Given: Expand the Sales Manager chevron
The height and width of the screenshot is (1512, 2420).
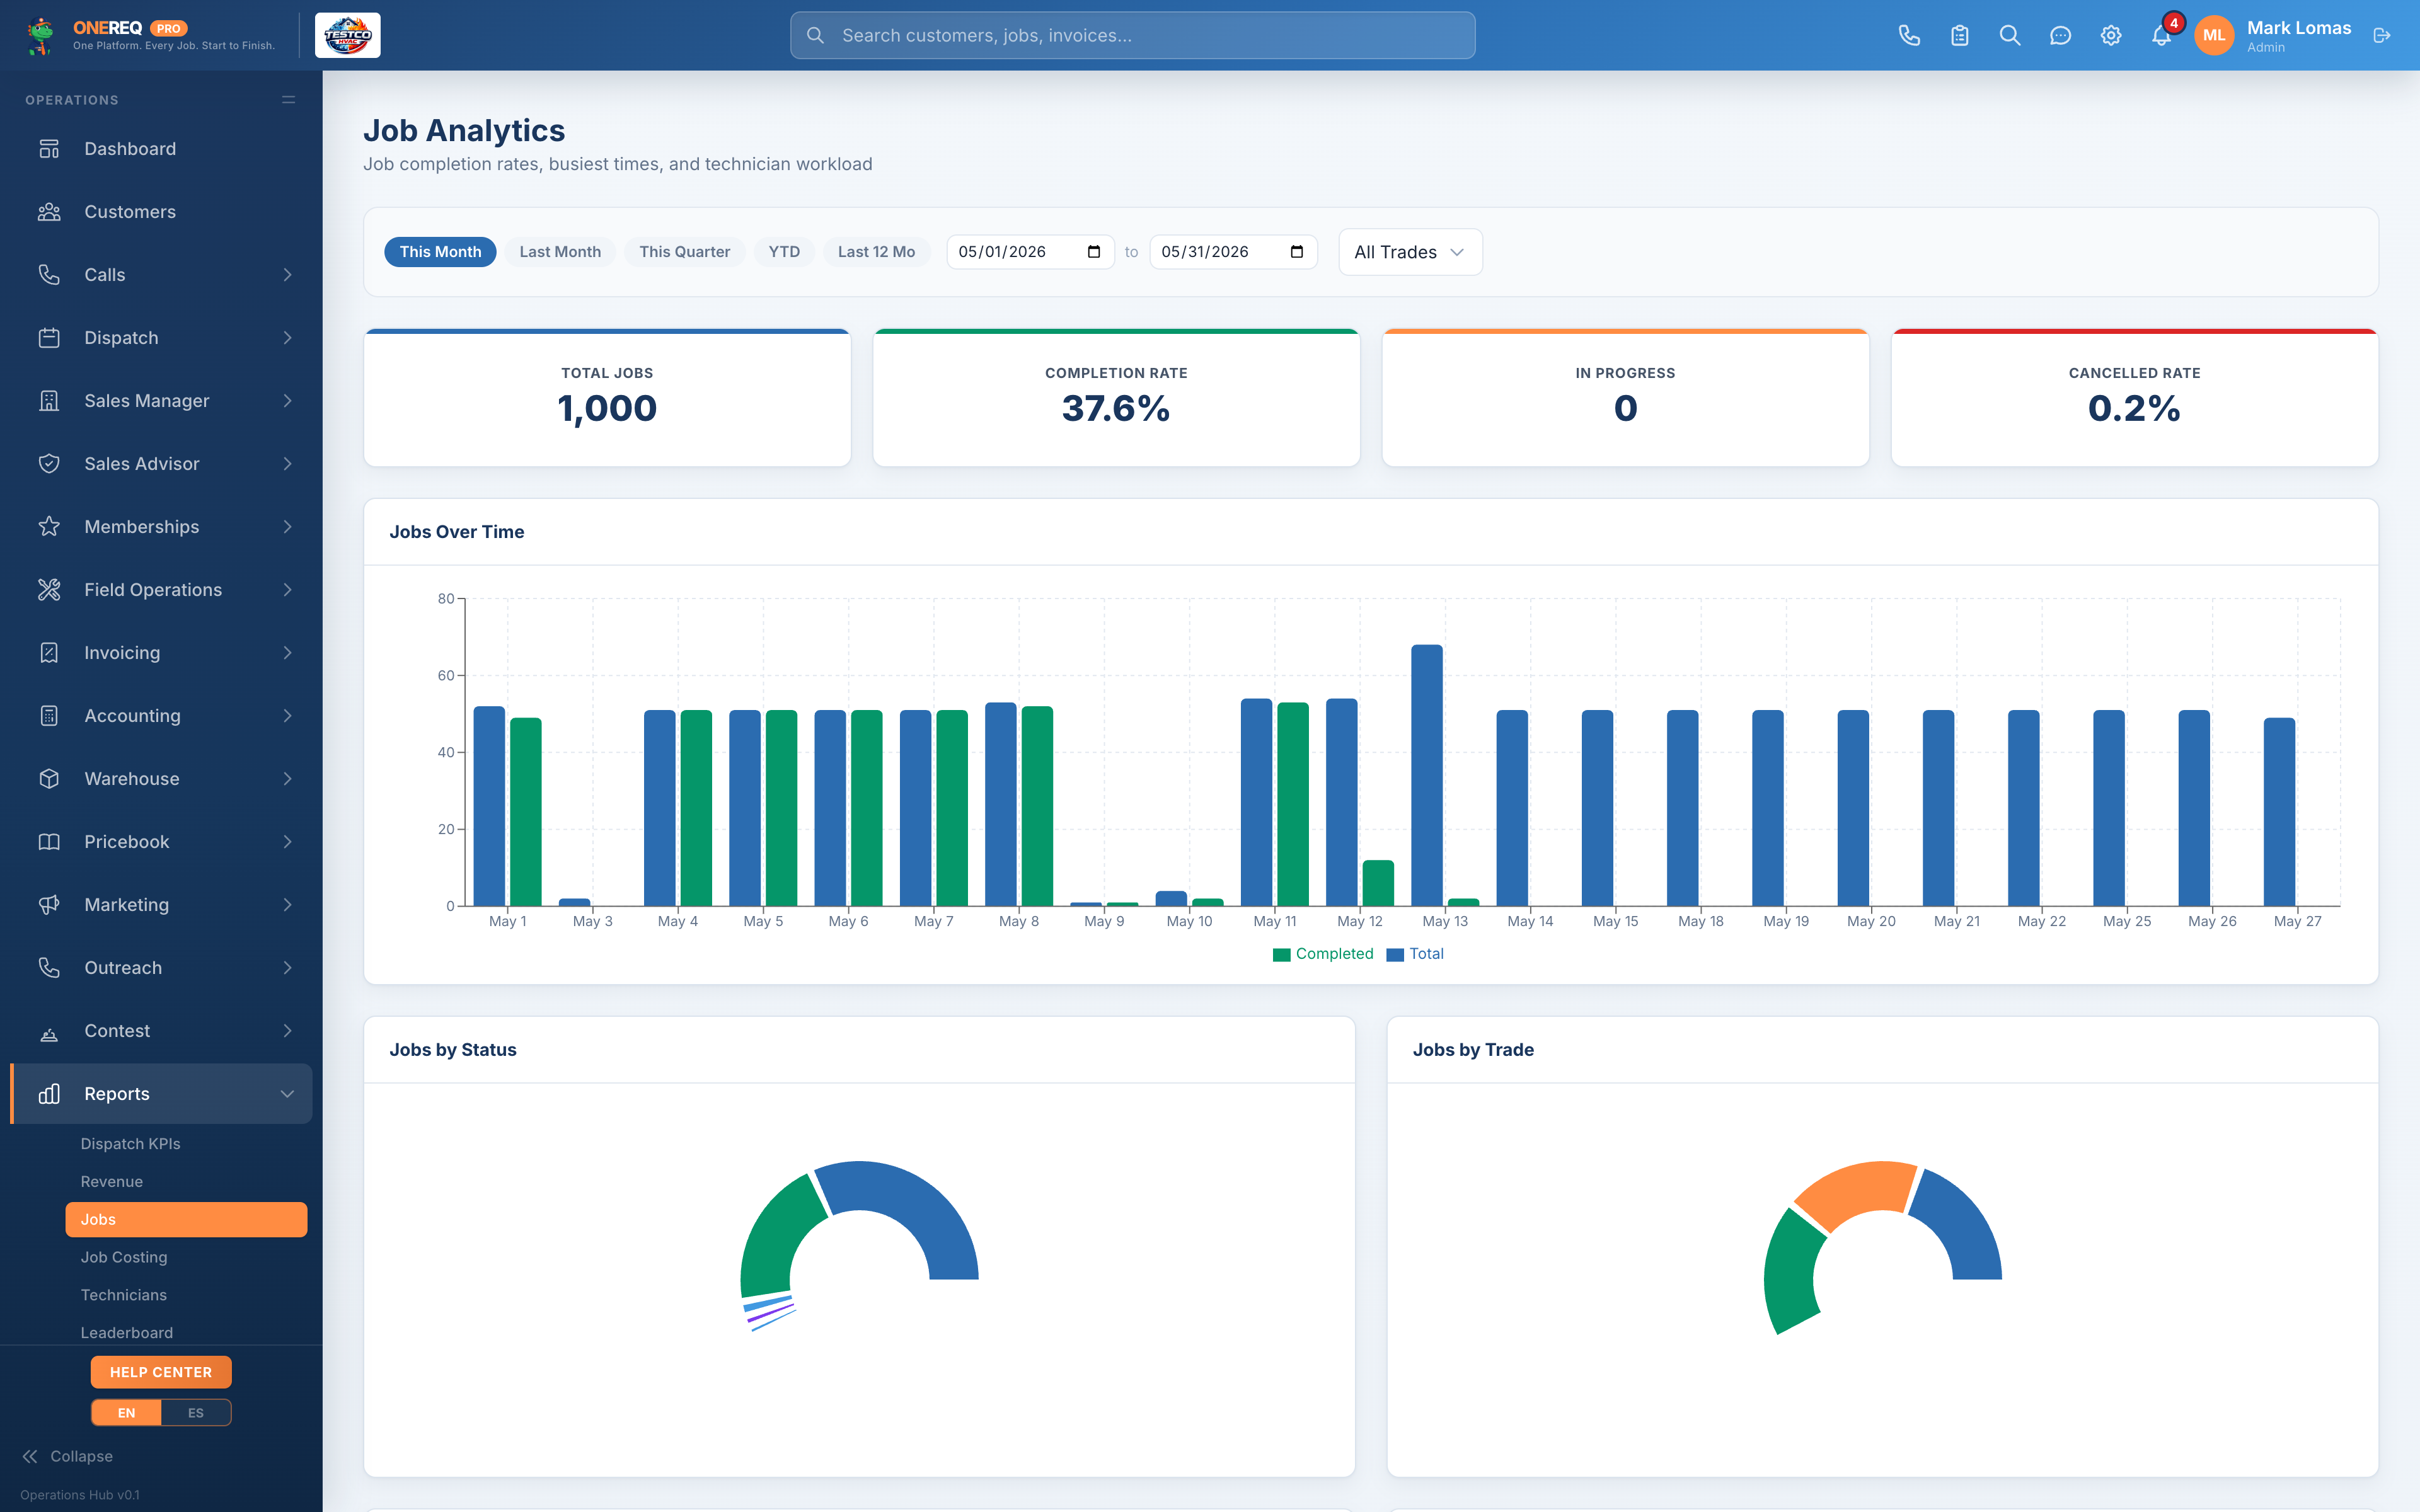Looking at the screenshot, I should coord(287,401).
